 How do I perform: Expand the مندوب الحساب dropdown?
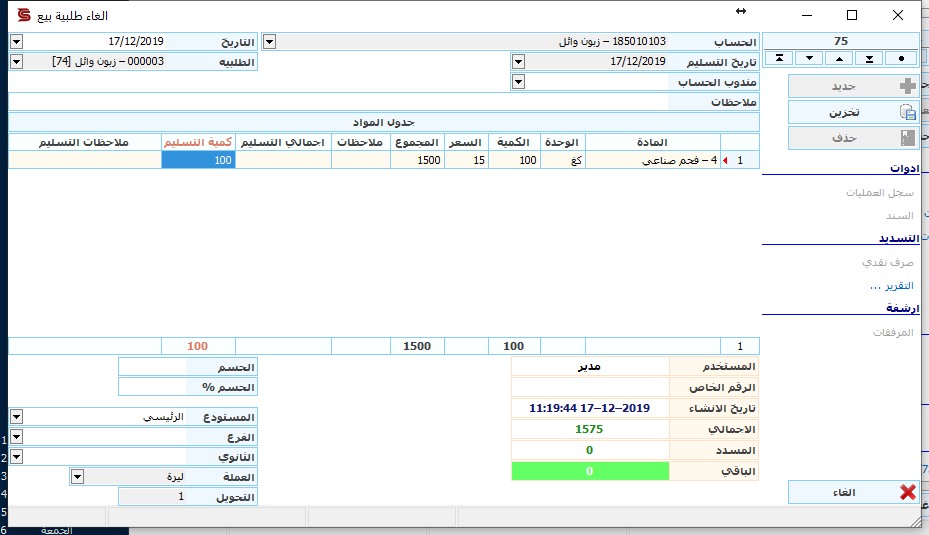tap(518, 82)
